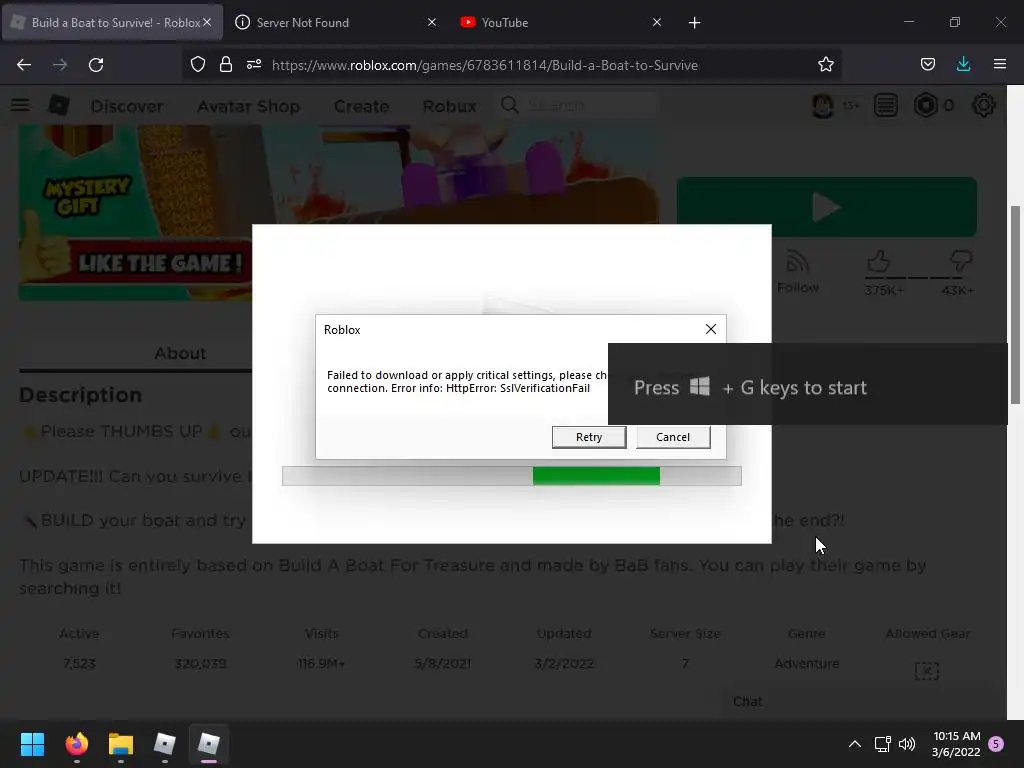Restore down the Firefox window

pyautogui.click(x=955, y=22)
